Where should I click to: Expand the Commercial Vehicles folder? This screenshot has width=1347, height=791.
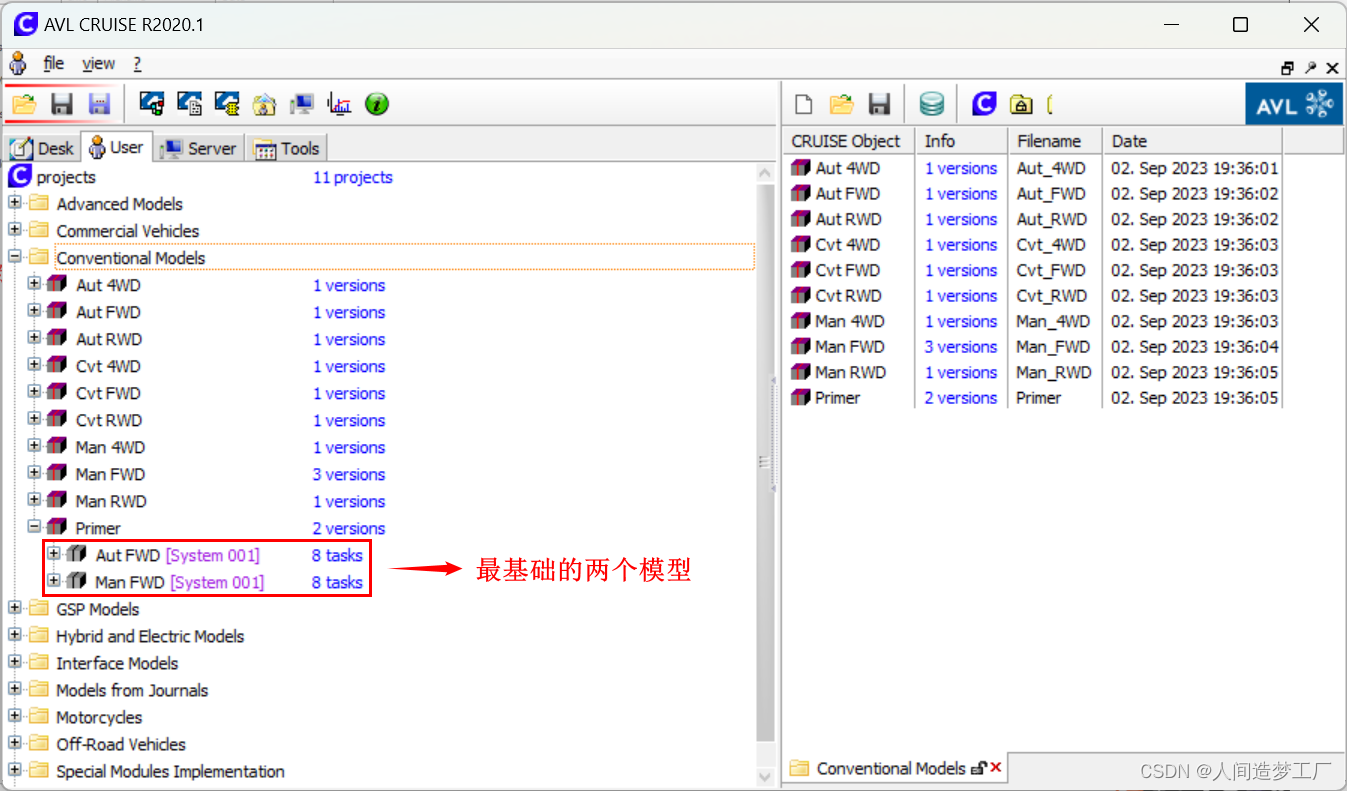click(x=15, y=230)
